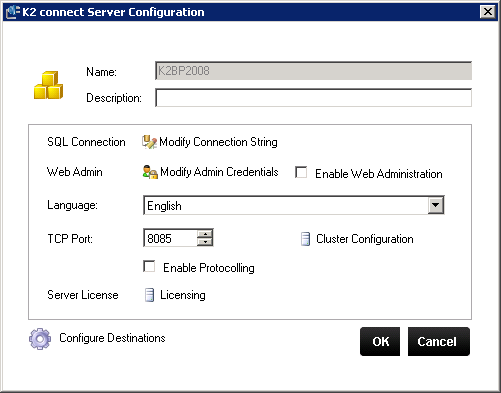This screenshot has height=393, width=501.
Task: Increase TCP Port with up arrow
Action: click(x=205, y=234)
